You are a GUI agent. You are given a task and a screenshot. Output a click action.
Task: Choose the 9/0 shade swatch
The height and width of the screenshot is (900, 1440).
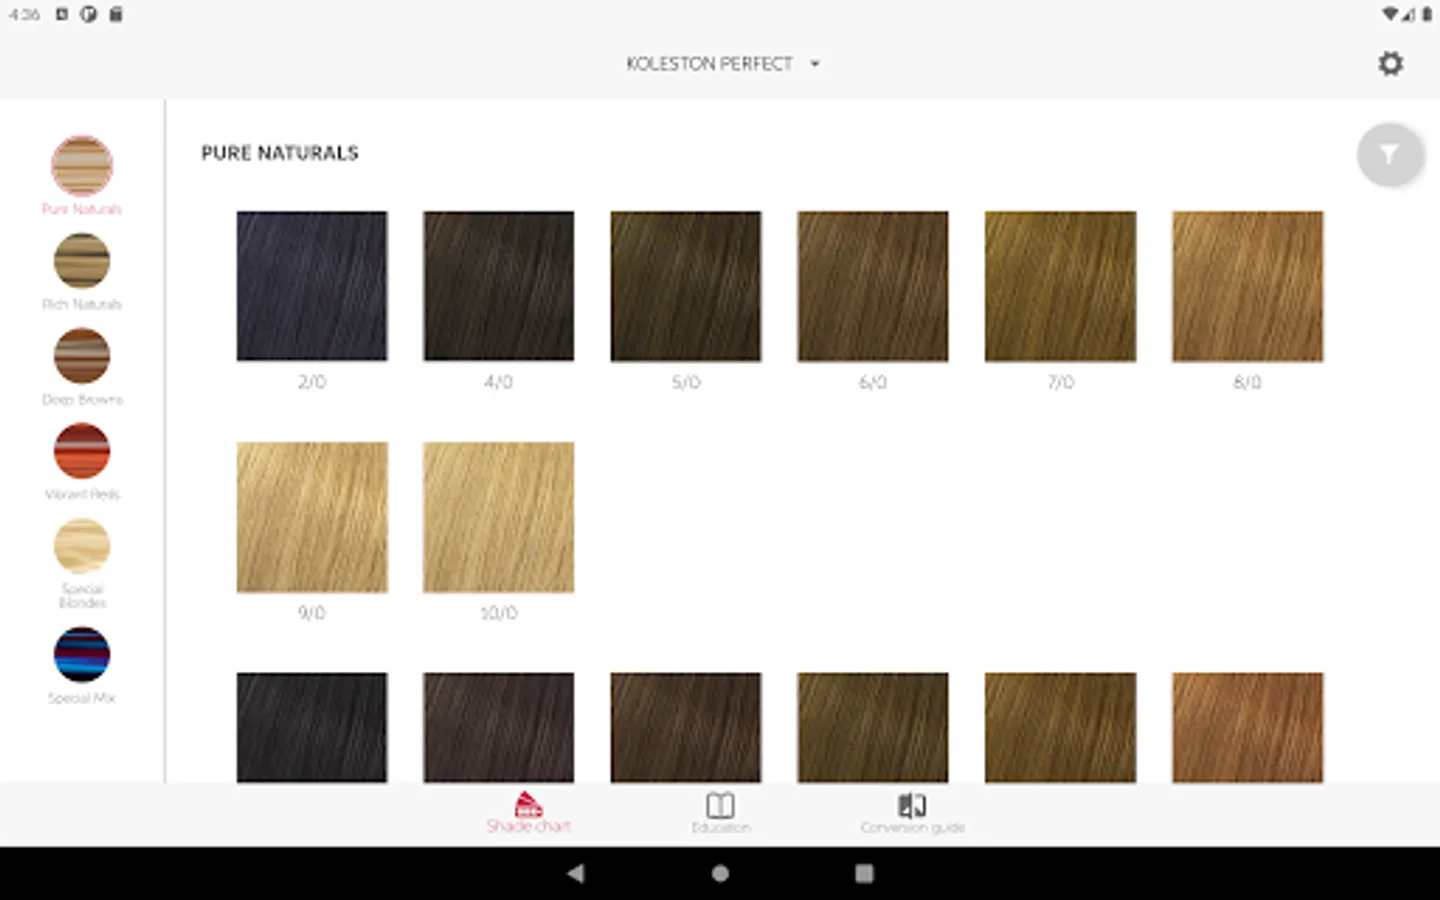pos(312,517)
